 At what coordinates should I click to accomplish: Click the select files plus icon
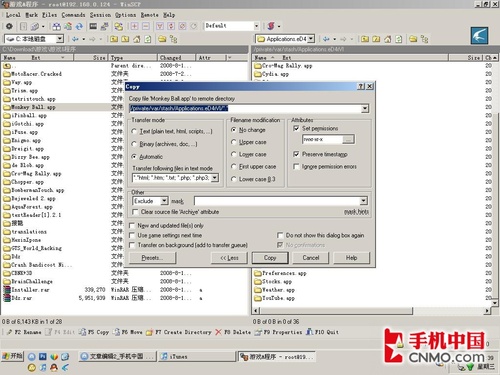click(x=134, y=26)
